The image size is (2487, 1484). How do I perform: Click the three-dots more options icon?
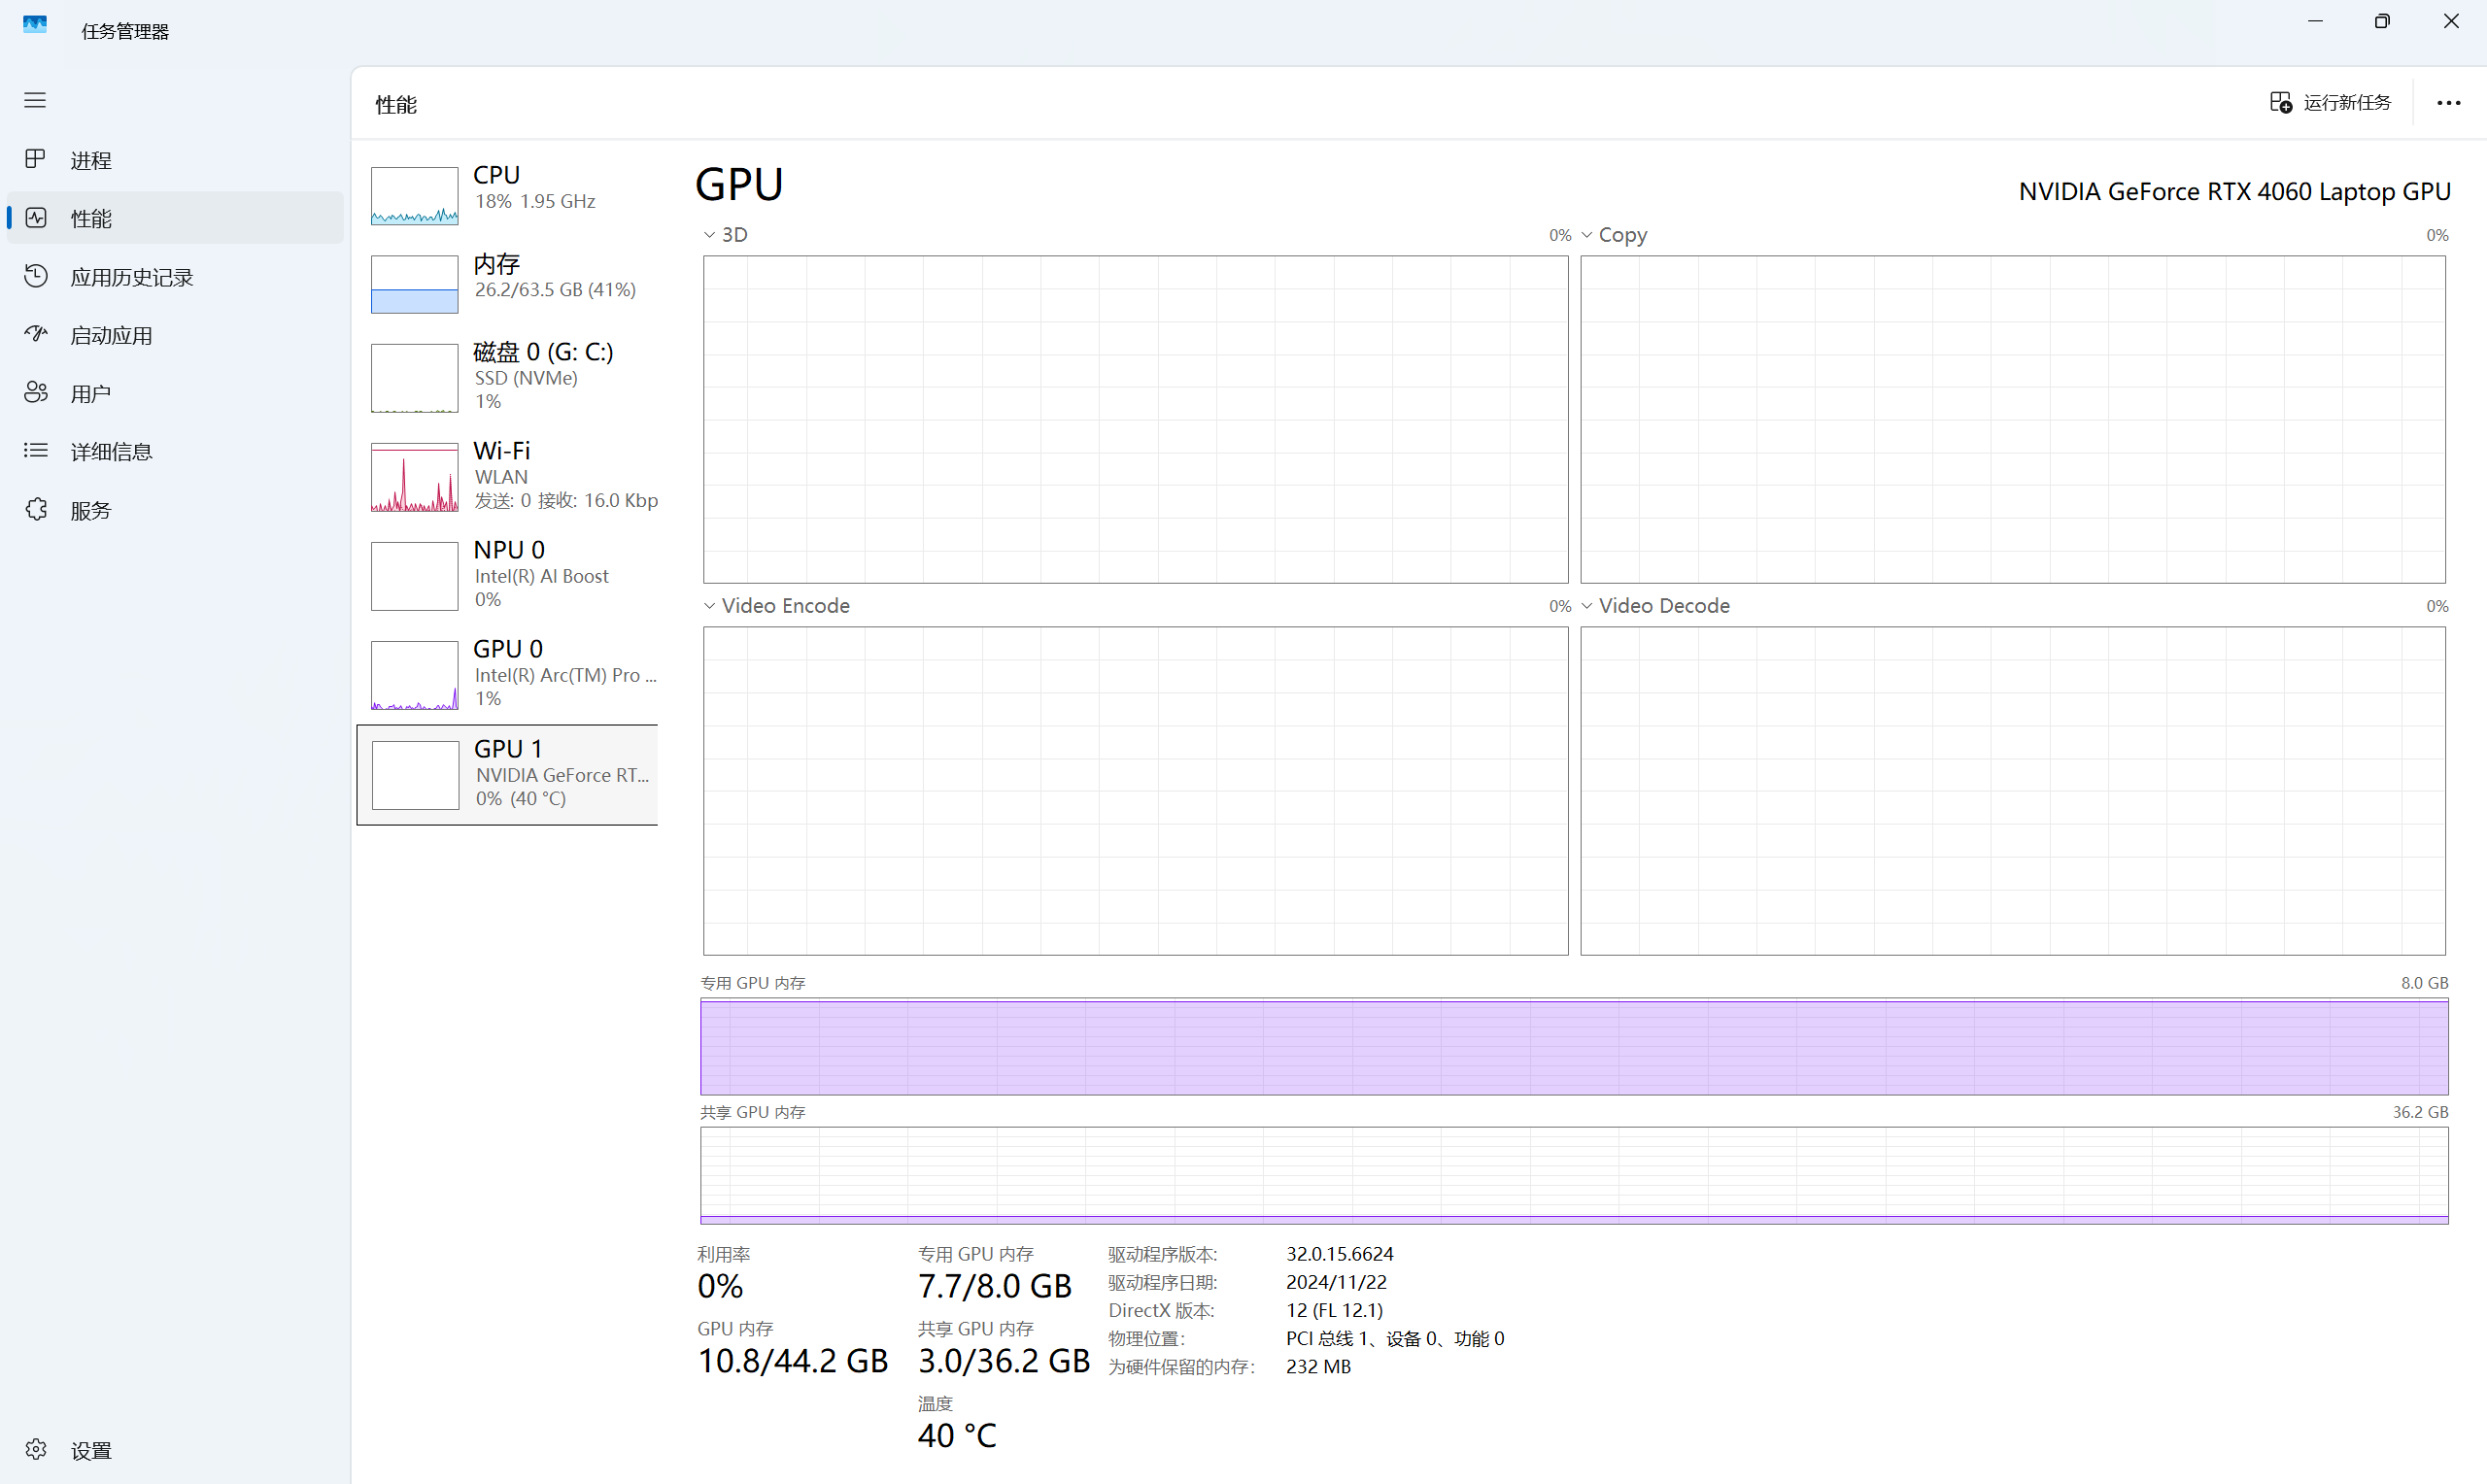pos(2448,103)
